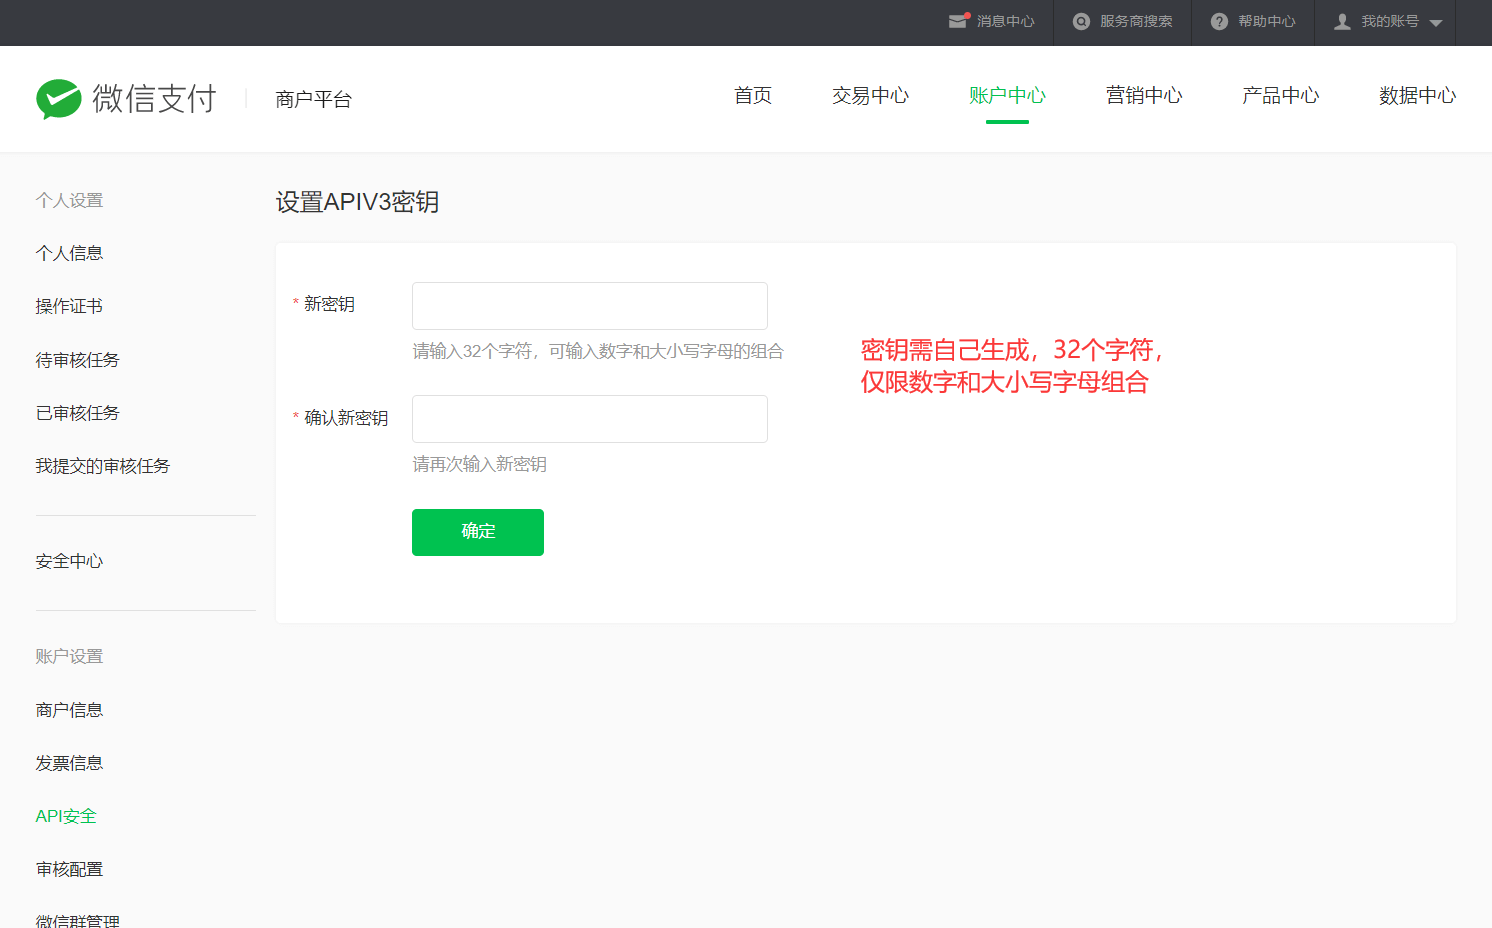Switch to the 首页 tab

pyautogui.click(x=753, y=96)
